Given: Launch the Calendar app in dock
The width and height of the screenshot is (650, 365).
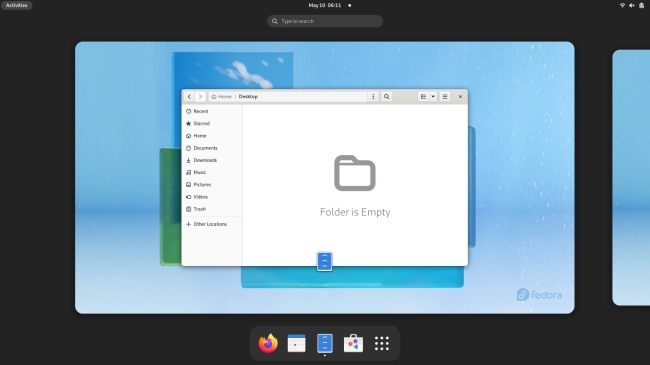Looking at the screenshot, I should tap(296, 343).
